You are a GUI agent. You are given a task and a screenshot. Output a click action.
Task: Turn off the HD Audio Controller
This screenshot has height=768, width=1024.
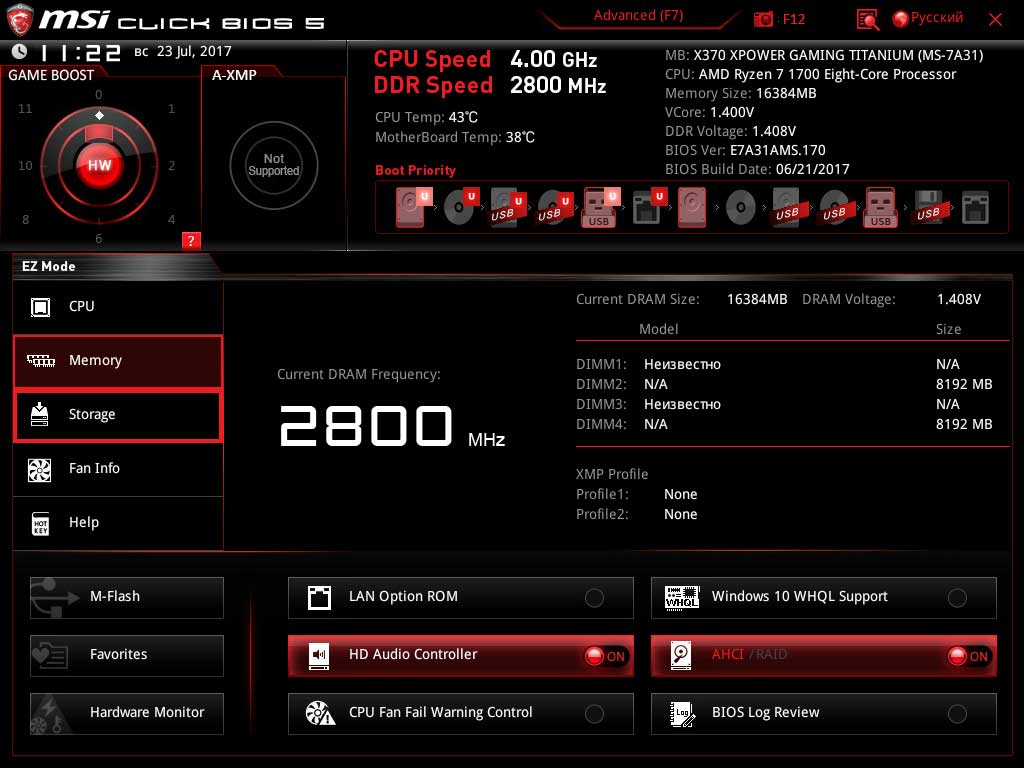click(605, 656)
